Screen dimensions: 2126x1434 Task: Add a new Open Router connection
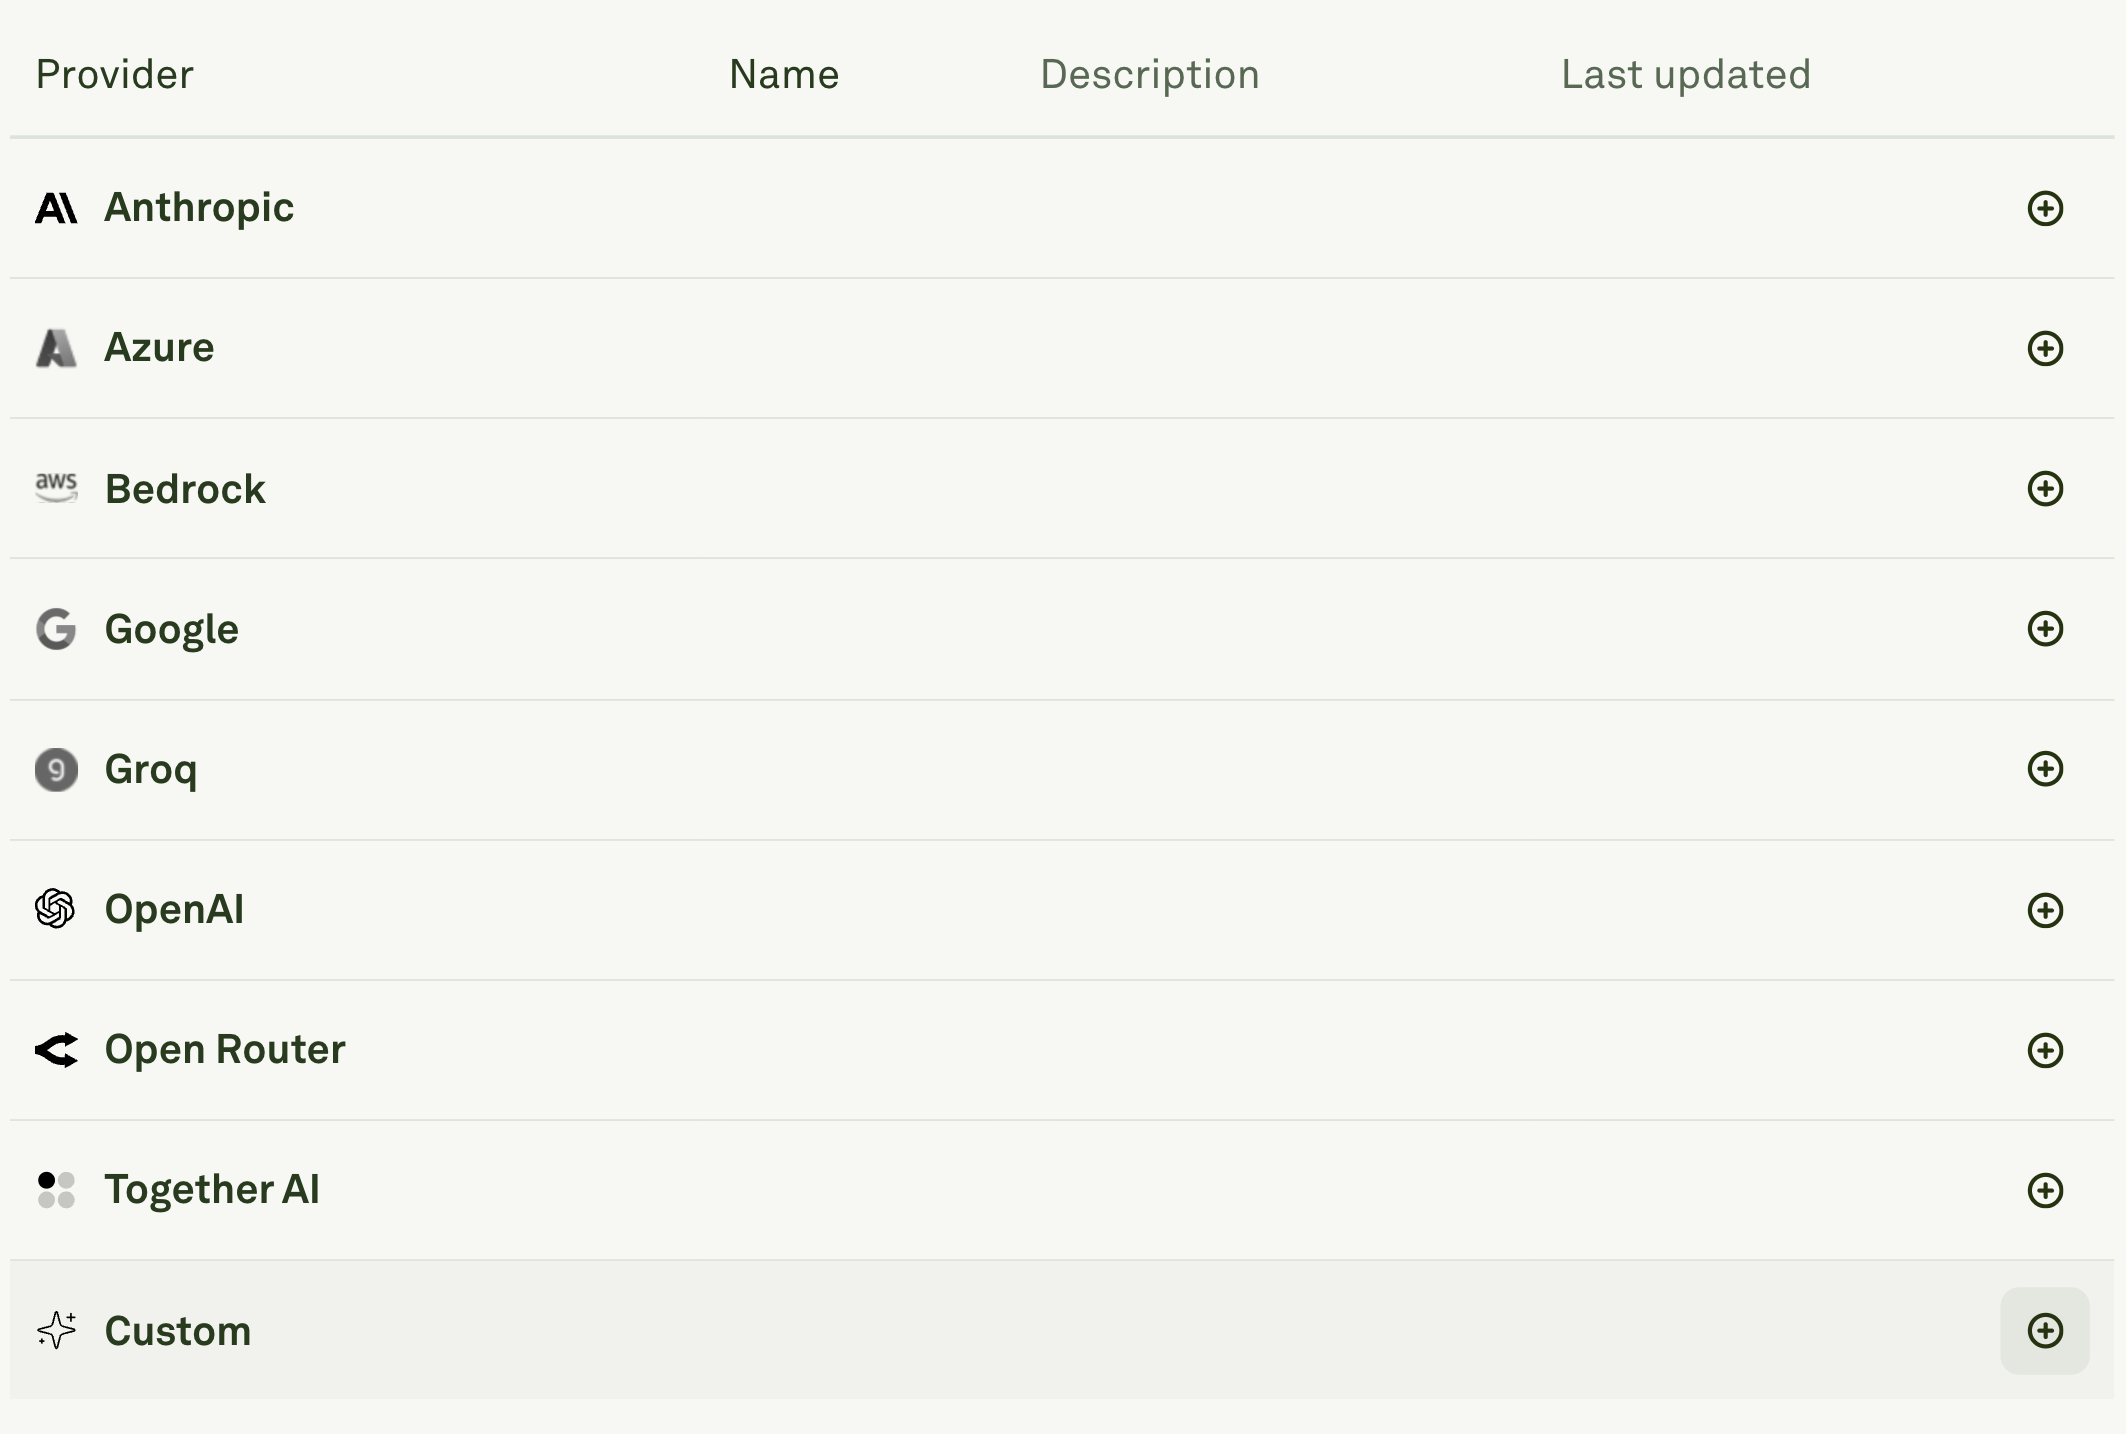coord(2047,1050)
